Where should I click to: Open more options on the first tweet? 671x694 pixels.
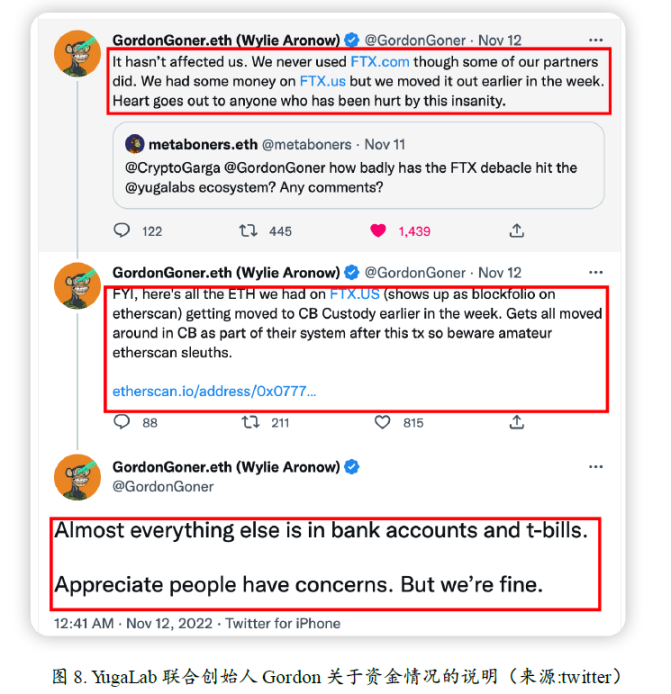[x=596, y=40]
